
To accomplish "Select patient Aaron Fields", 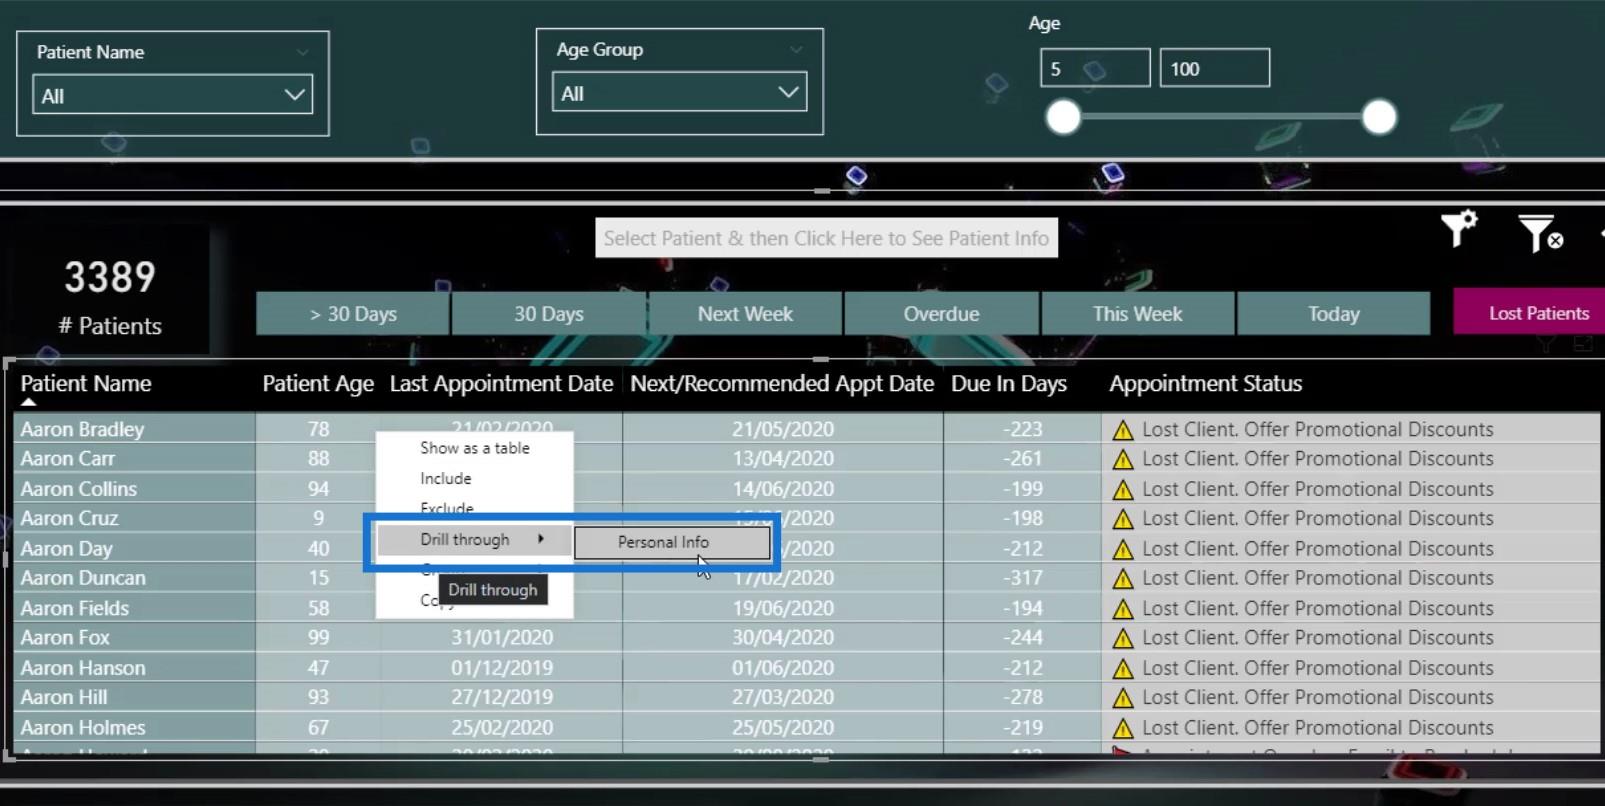I will tap(74, 607).
